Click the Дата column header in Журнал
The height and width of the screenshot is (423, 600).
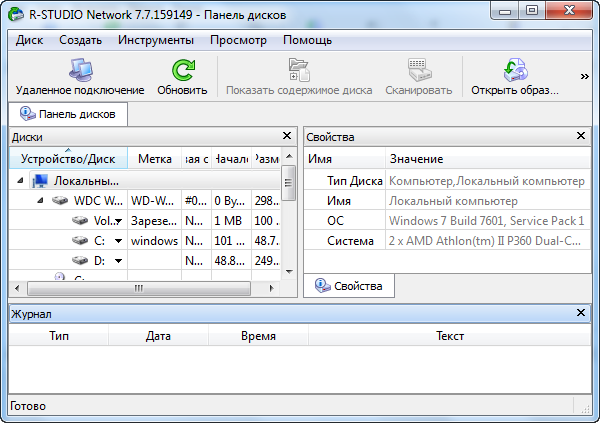pyautogui.click(x=158, y=336)
